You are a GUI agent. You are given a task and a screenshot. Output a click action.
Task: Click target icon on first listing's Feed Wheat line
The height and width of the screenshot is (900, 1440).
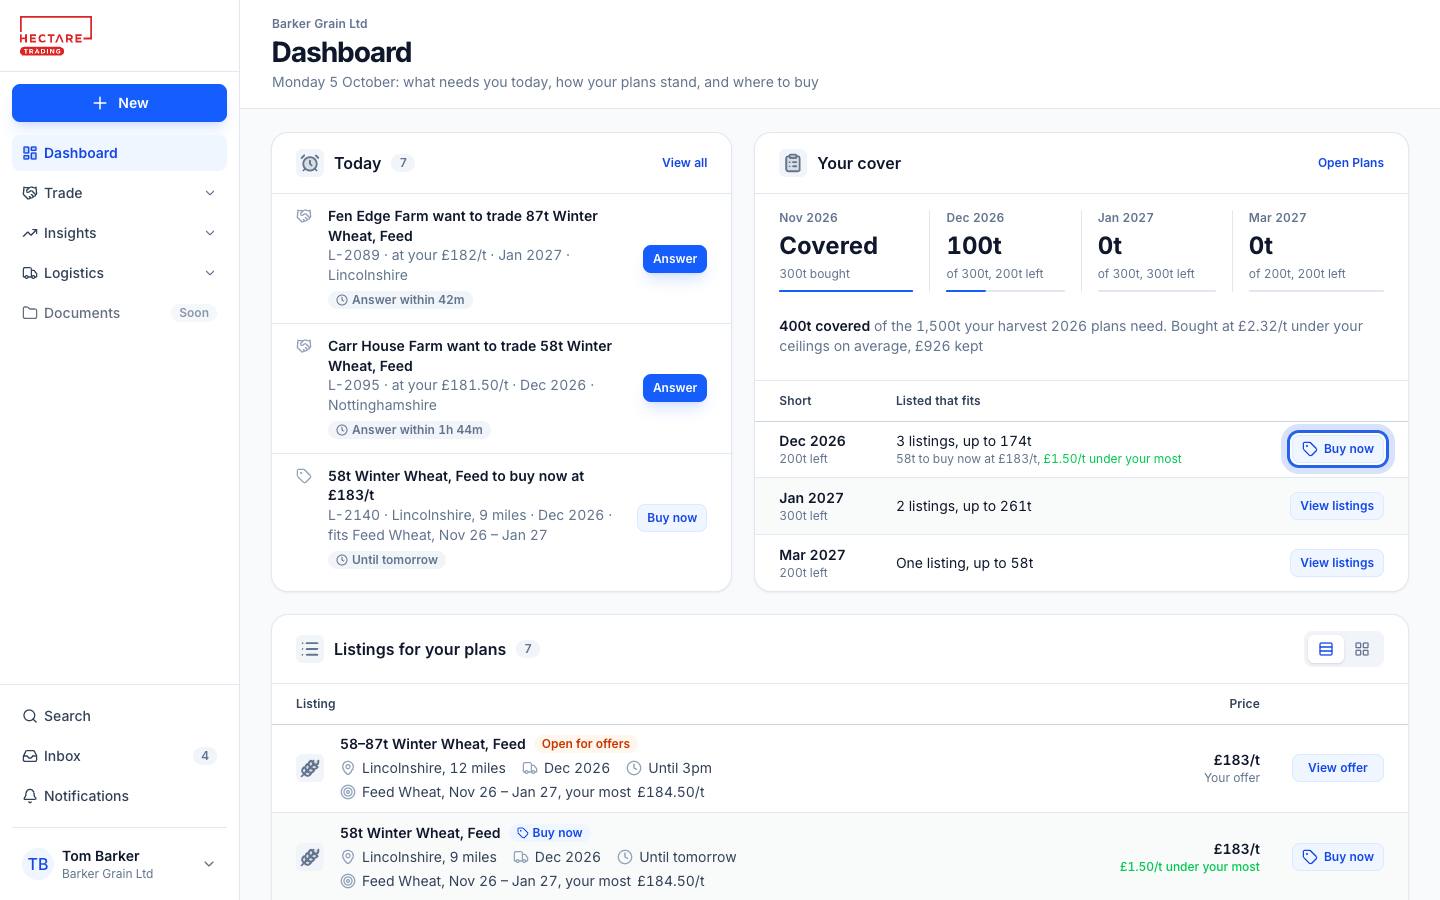point(348,792)
